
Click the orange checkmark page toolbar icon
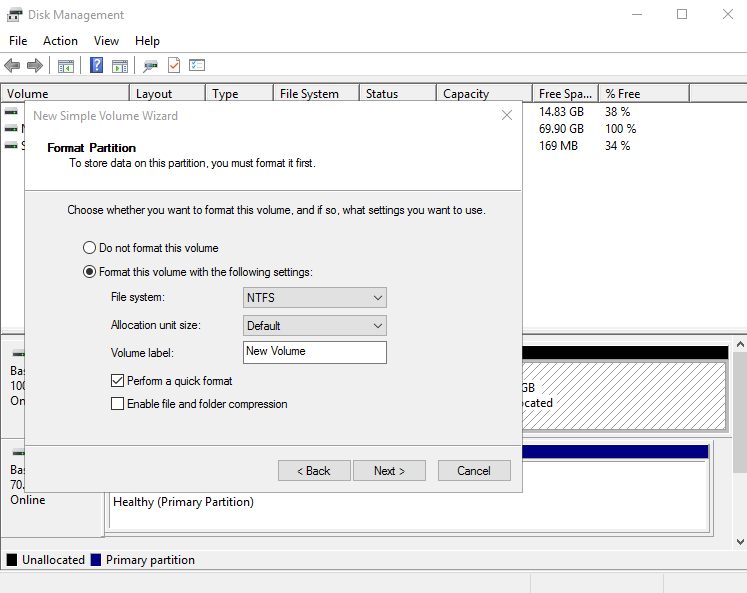pos(174,65)
